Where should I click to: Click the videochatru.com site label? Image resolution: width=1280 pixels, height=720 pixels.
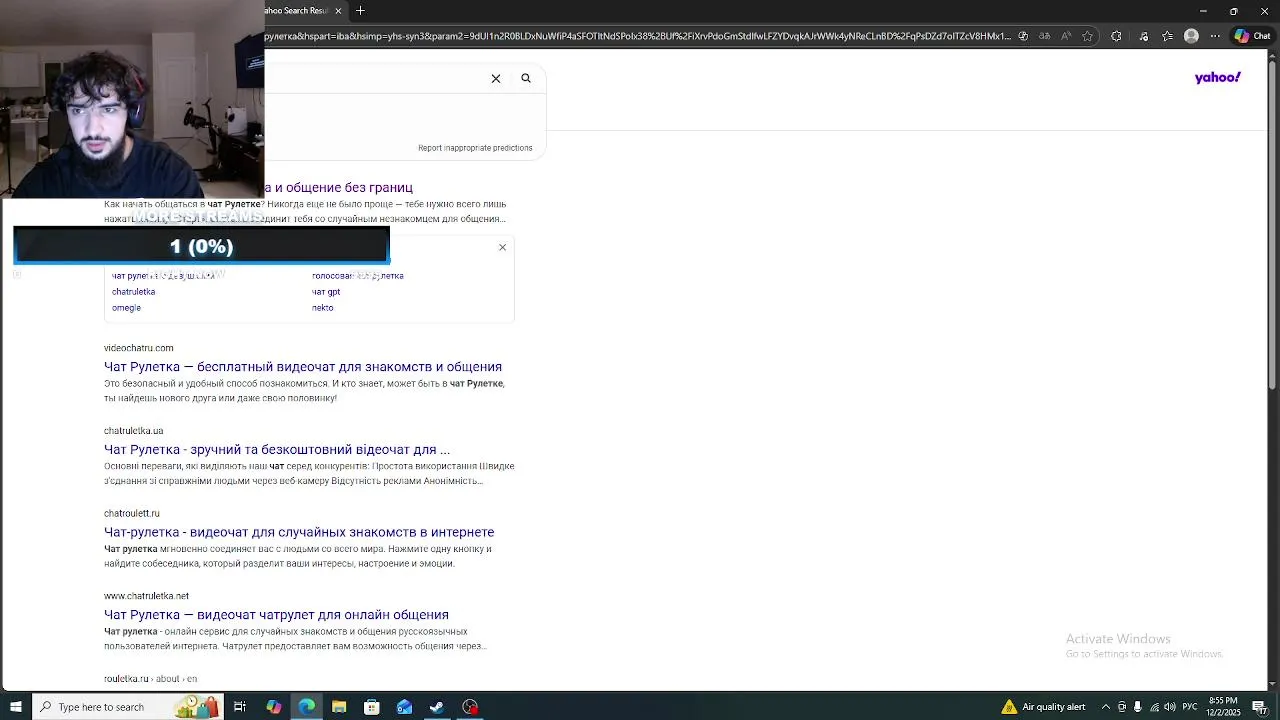[139, 348]
